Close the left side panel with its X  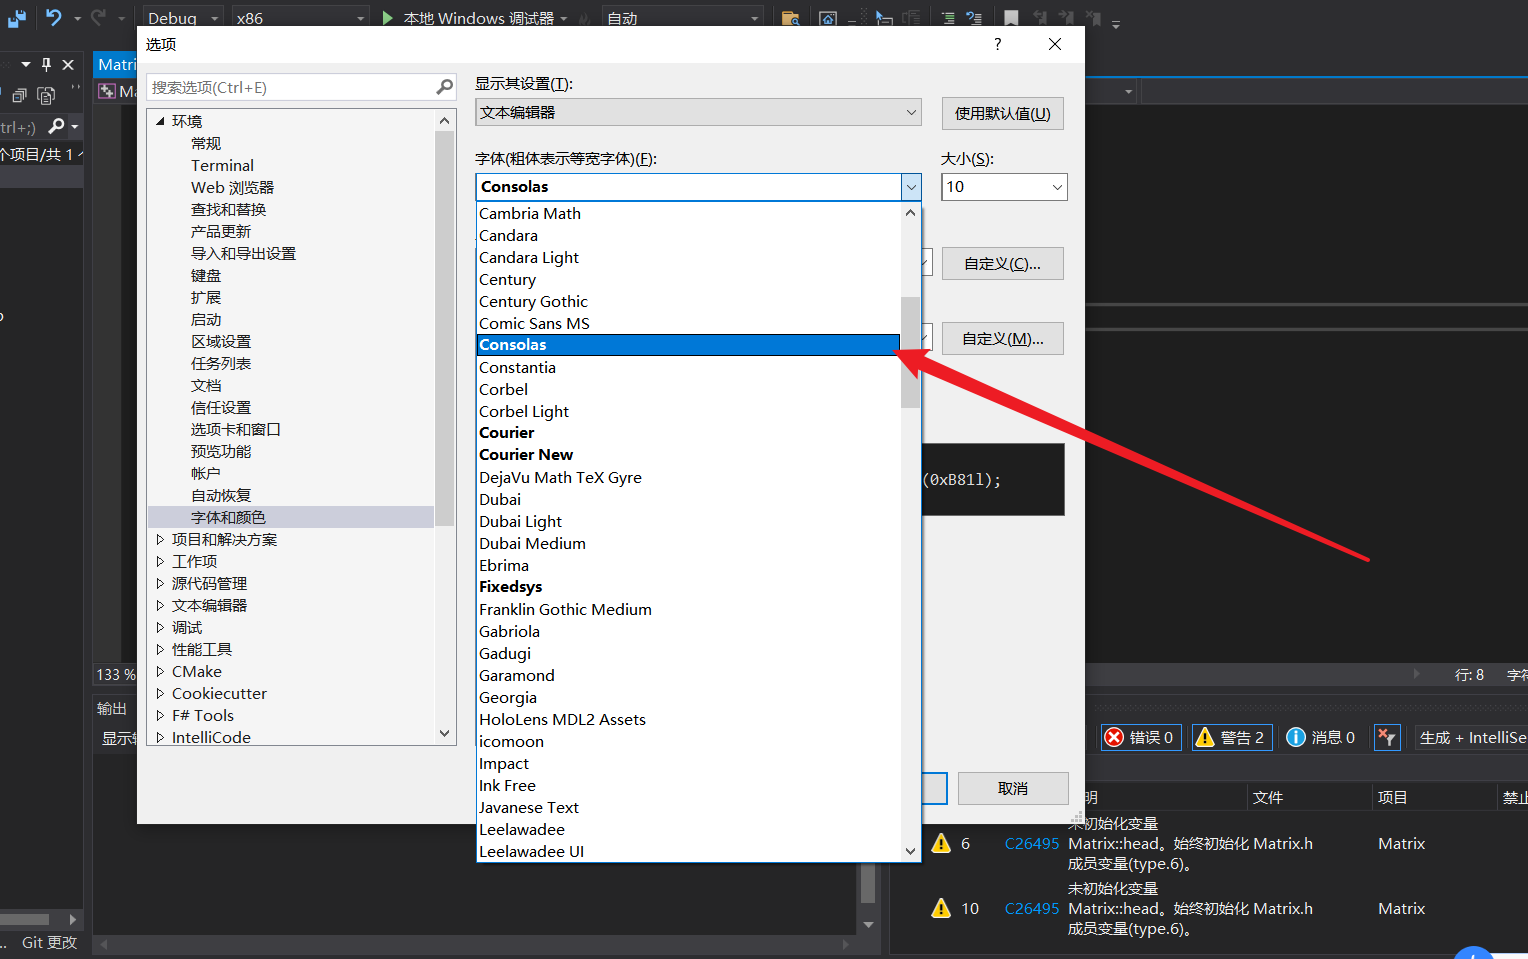click(68, 64)
